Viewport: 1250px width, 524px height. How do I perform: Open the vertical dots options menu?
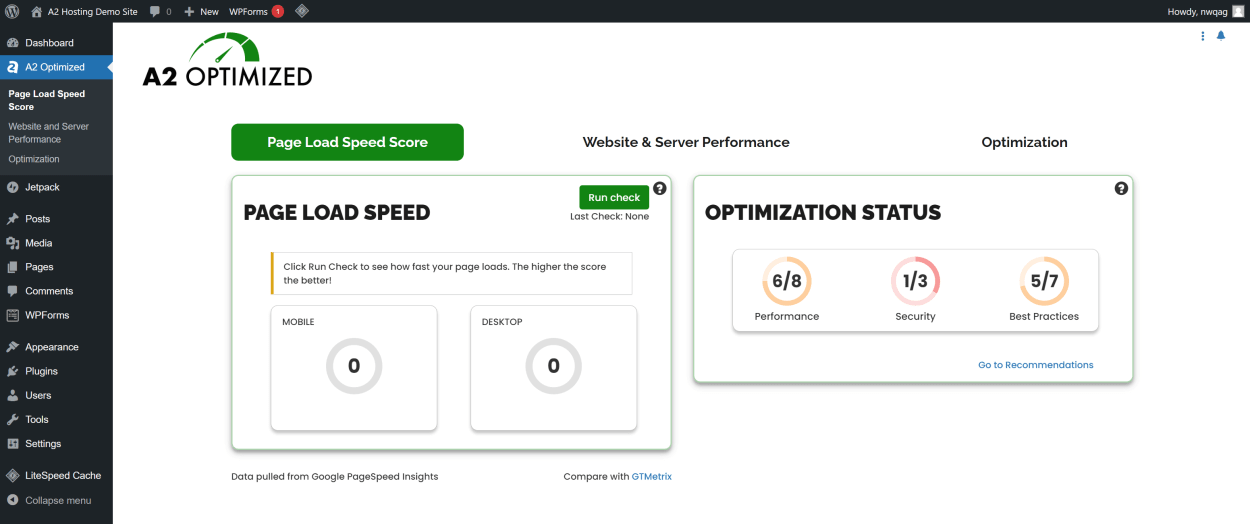(x=1203, y=36)
